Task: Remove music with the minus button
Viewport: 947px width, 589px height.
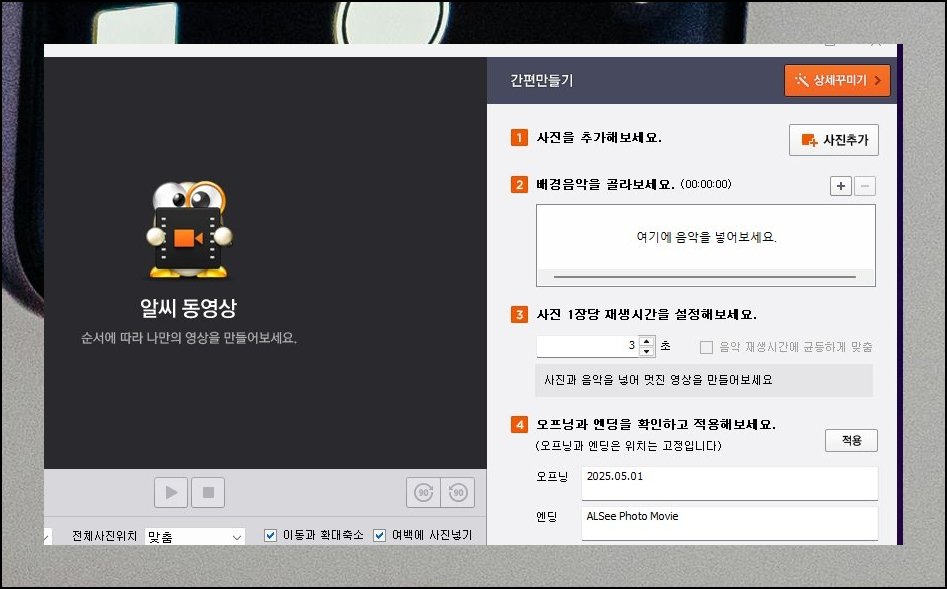Action: pos(865,186)
